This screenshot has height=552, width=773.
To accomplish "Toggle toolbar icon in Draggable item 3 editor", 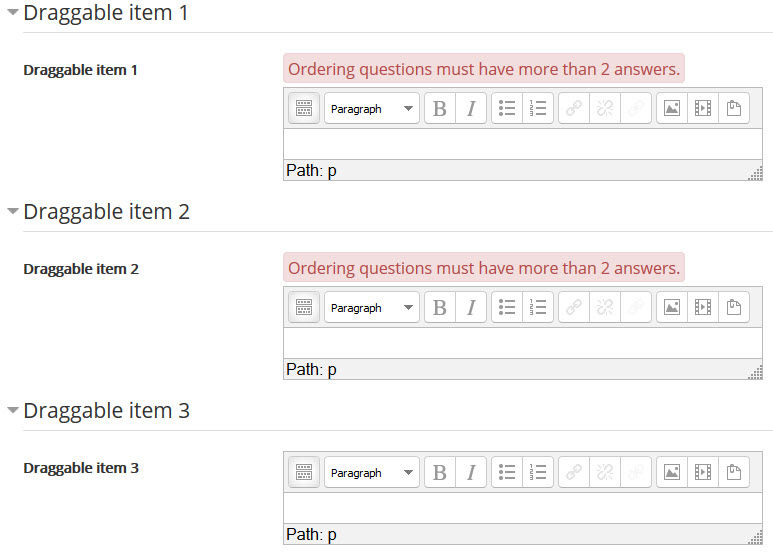I will [x=304, y=472].
